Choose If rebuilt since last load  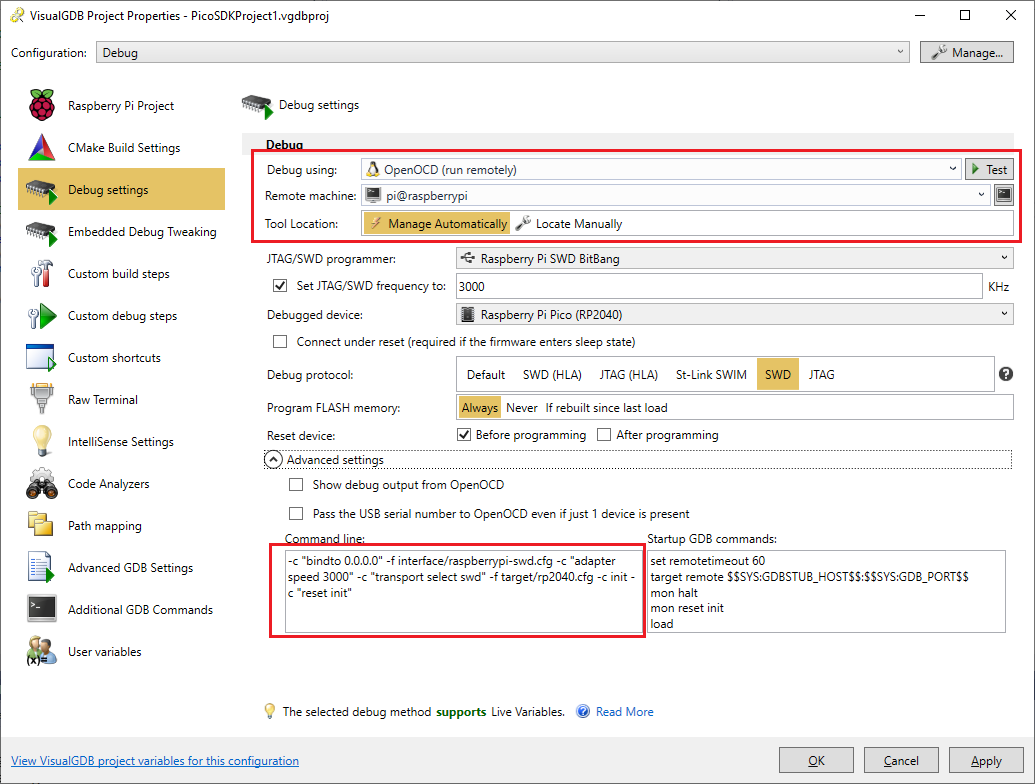click(x=606, y=408)
